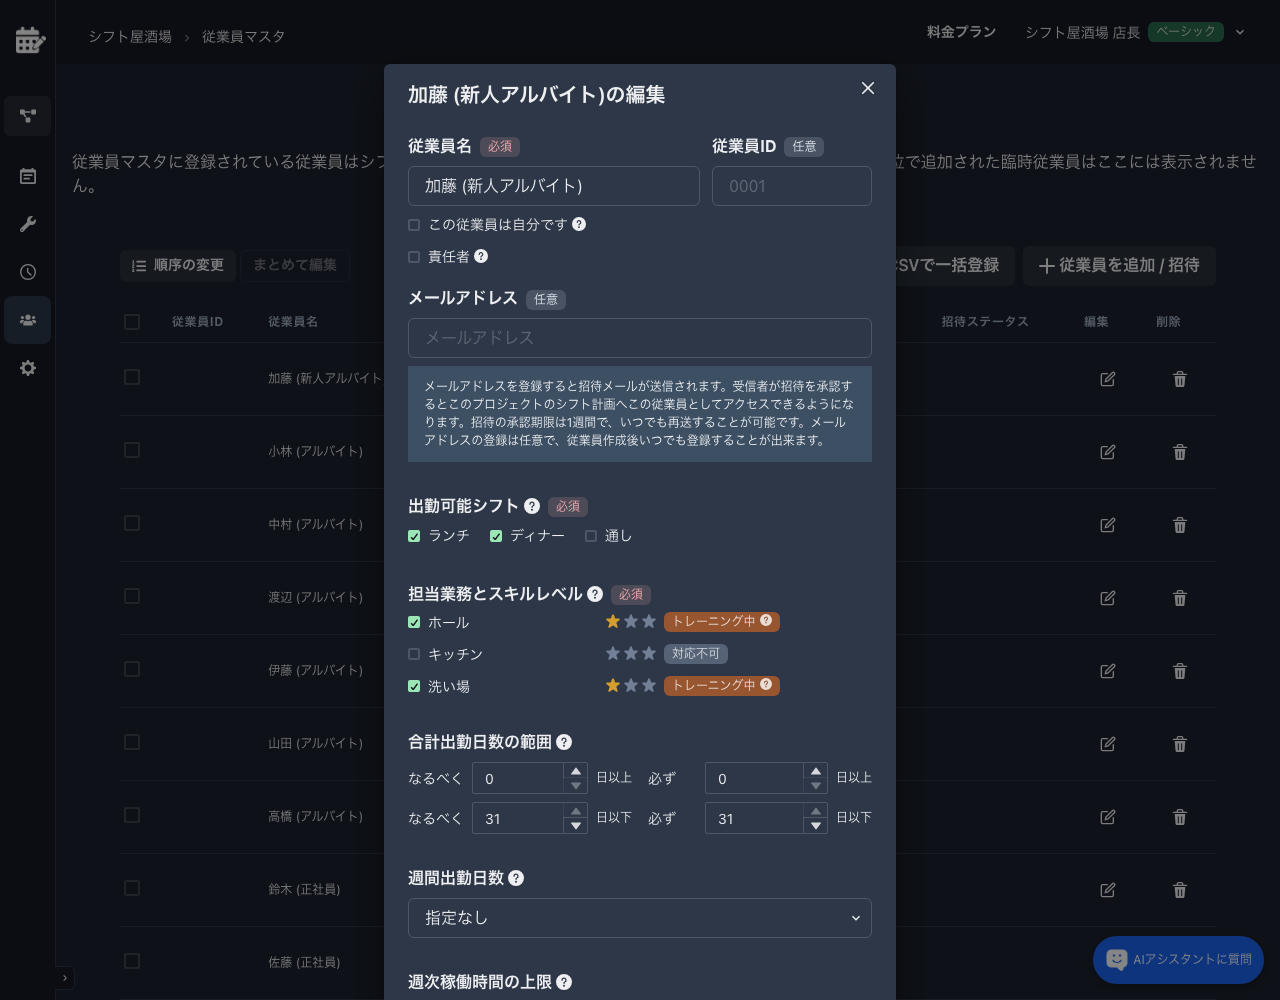Click 順序の変更 button
Screen dimensions: 1280x1000
[178, 265]
